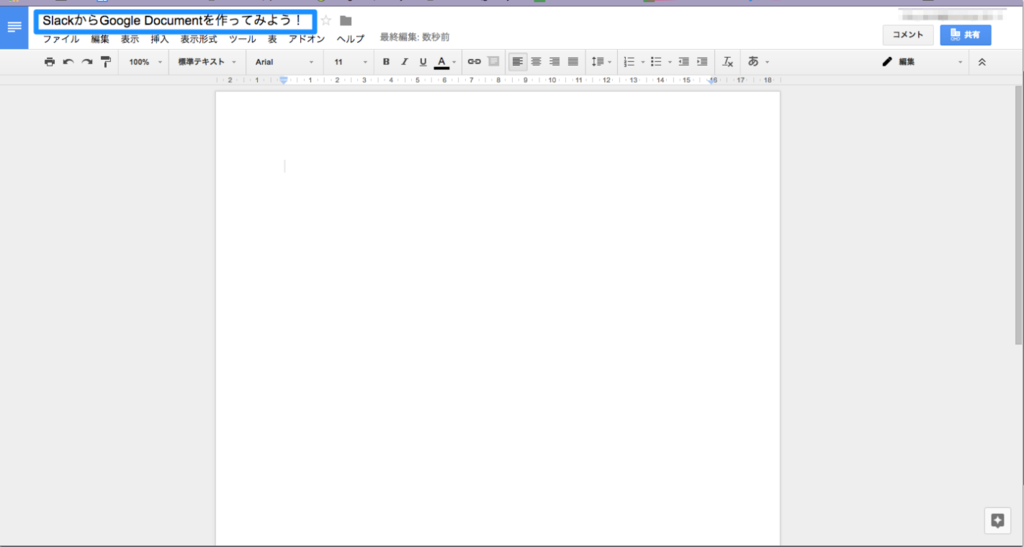Open the あ input tools menu
Viewport: 1024px width, 547px height.
pos(758,62)
